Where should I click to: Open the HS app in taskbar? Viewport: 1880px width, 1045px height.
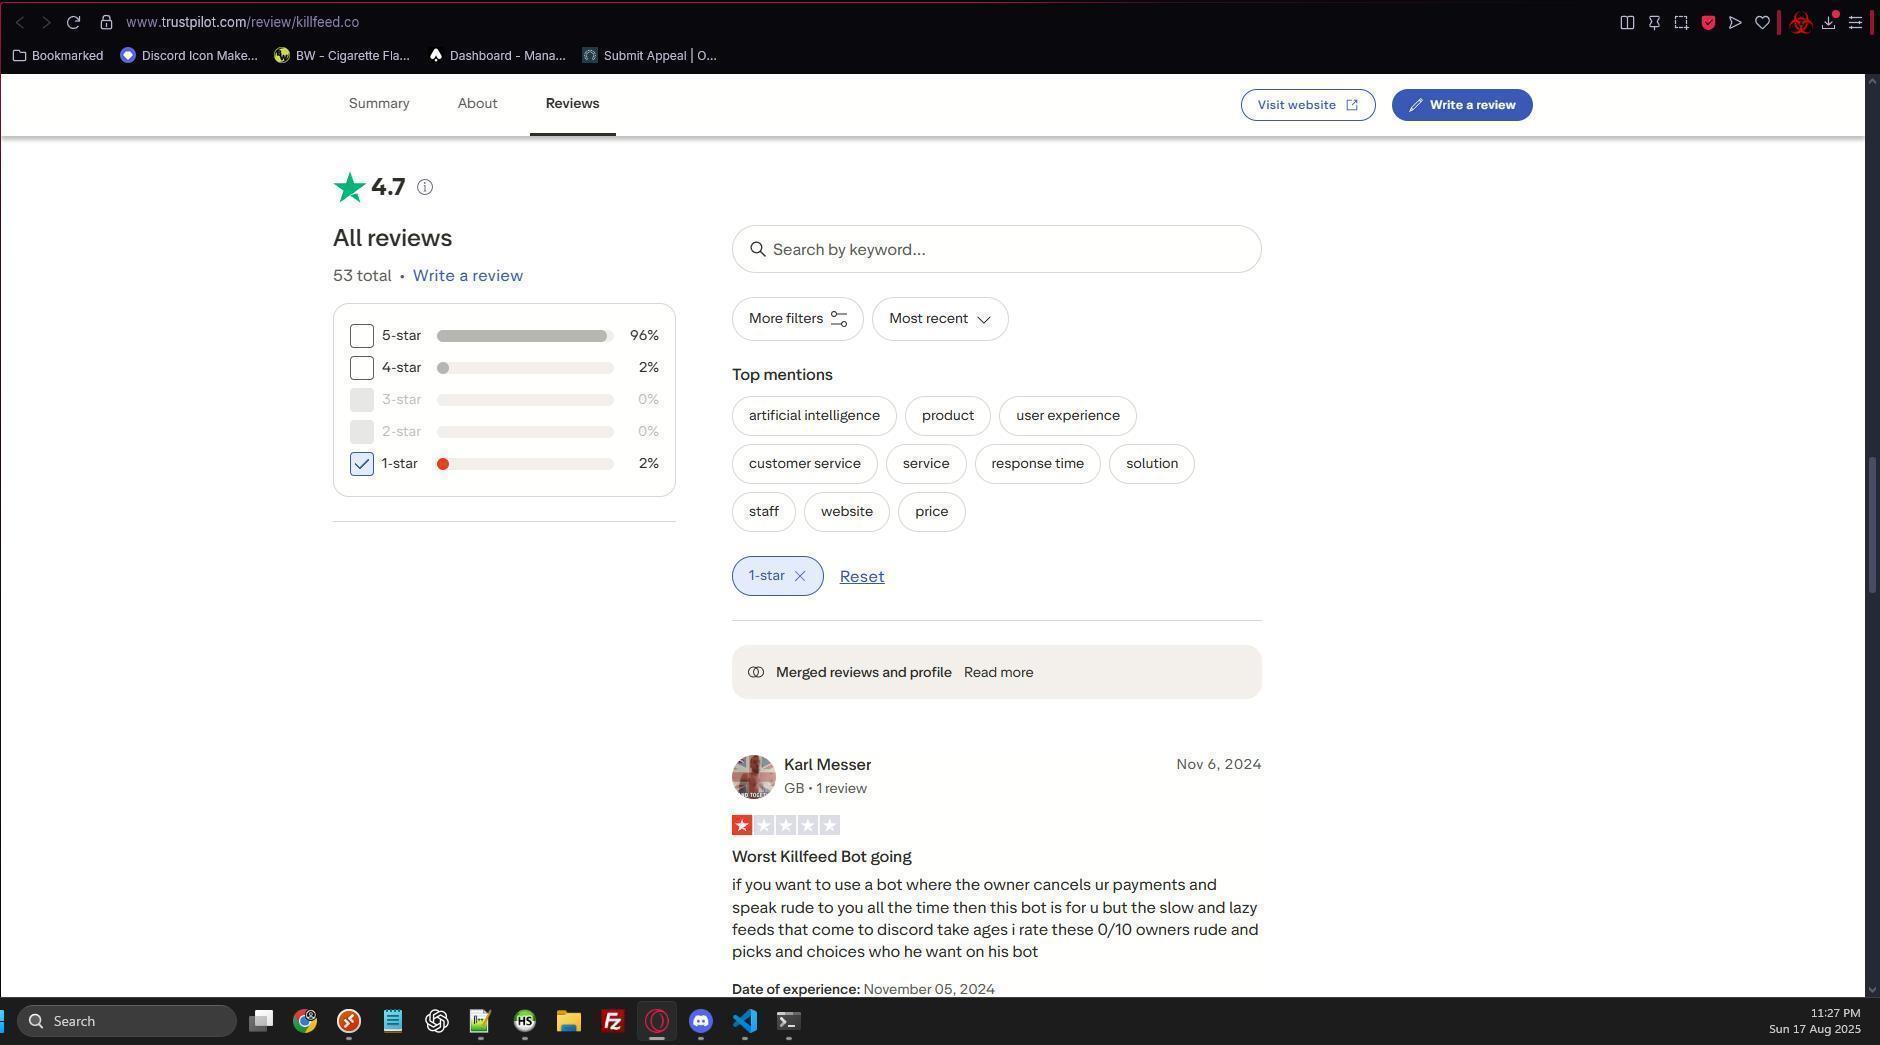[x=525, y=1021]
